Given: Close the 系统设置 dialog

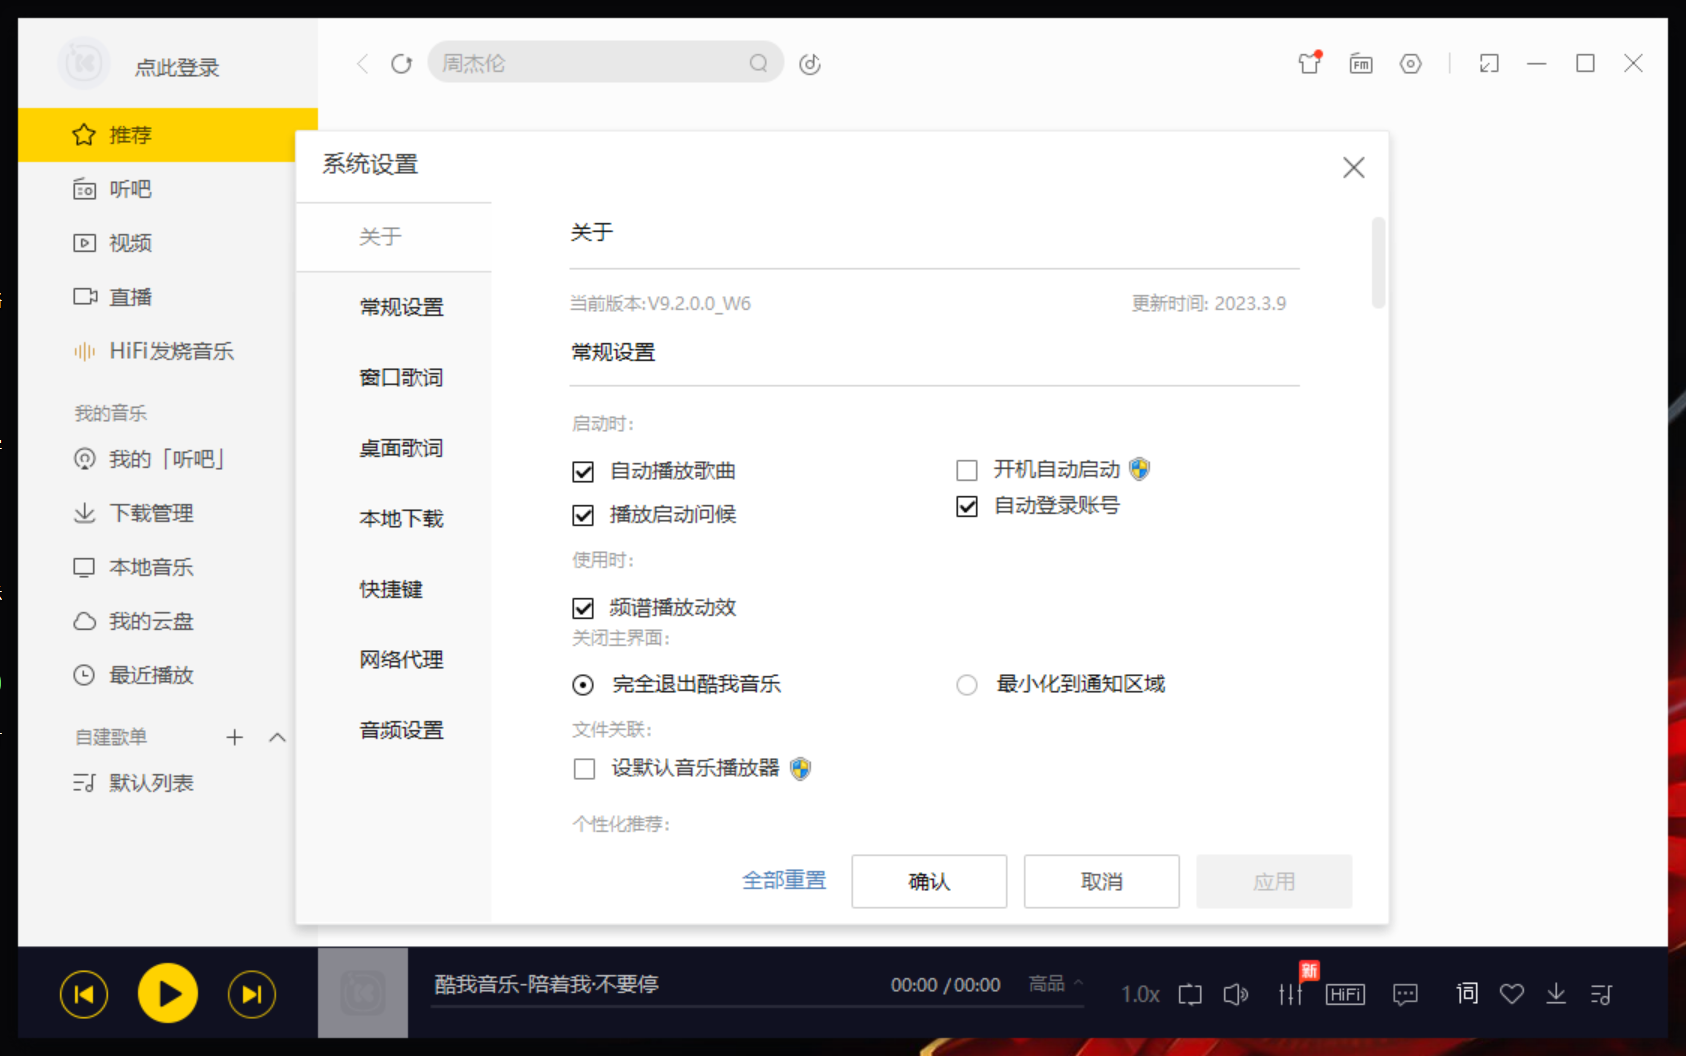Looking at the screenshot, I should tap(1354, 167).
